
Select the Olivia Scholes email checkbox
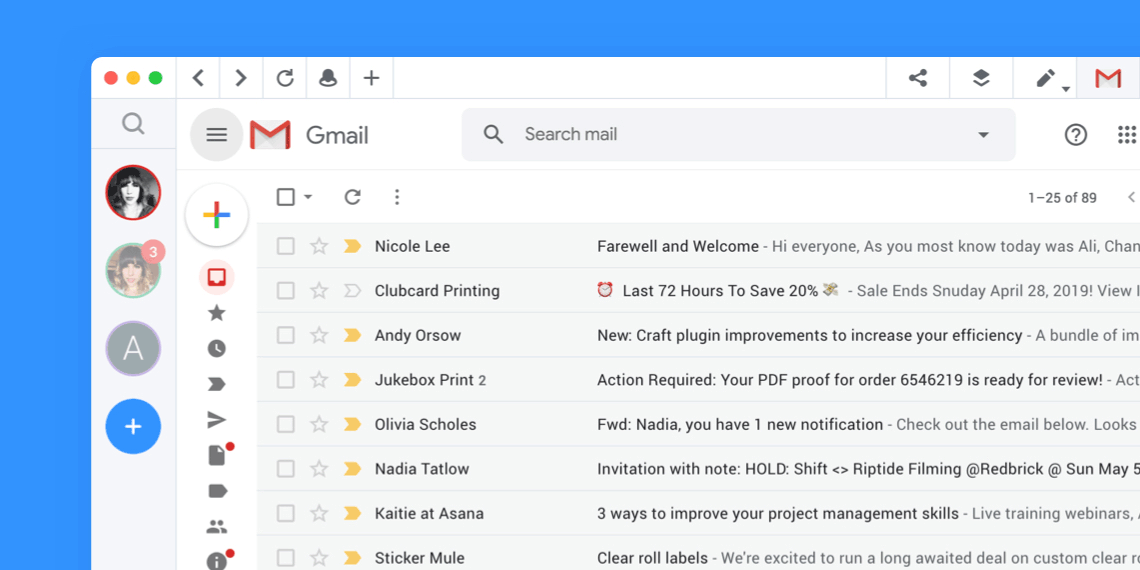286,425
